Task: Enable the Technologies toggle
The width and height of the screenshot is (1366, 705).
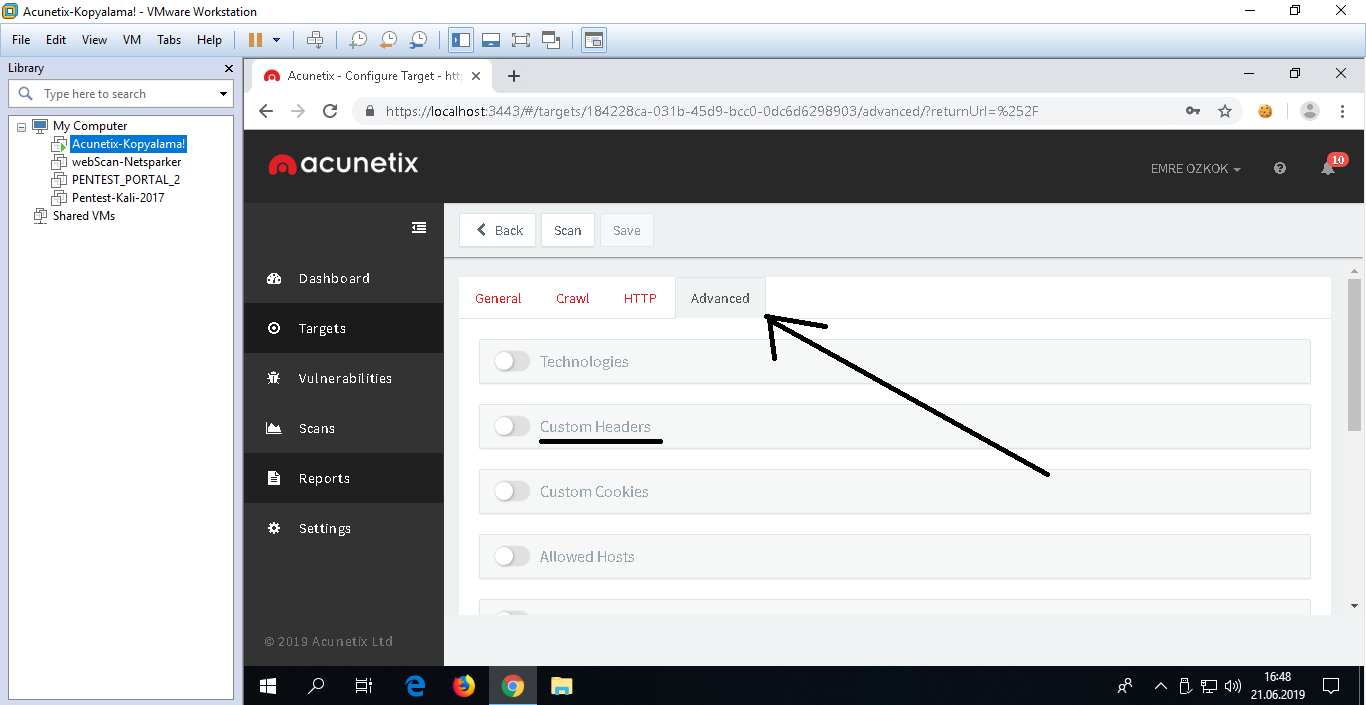Action: pyautogui.click(x=512, y=361)
